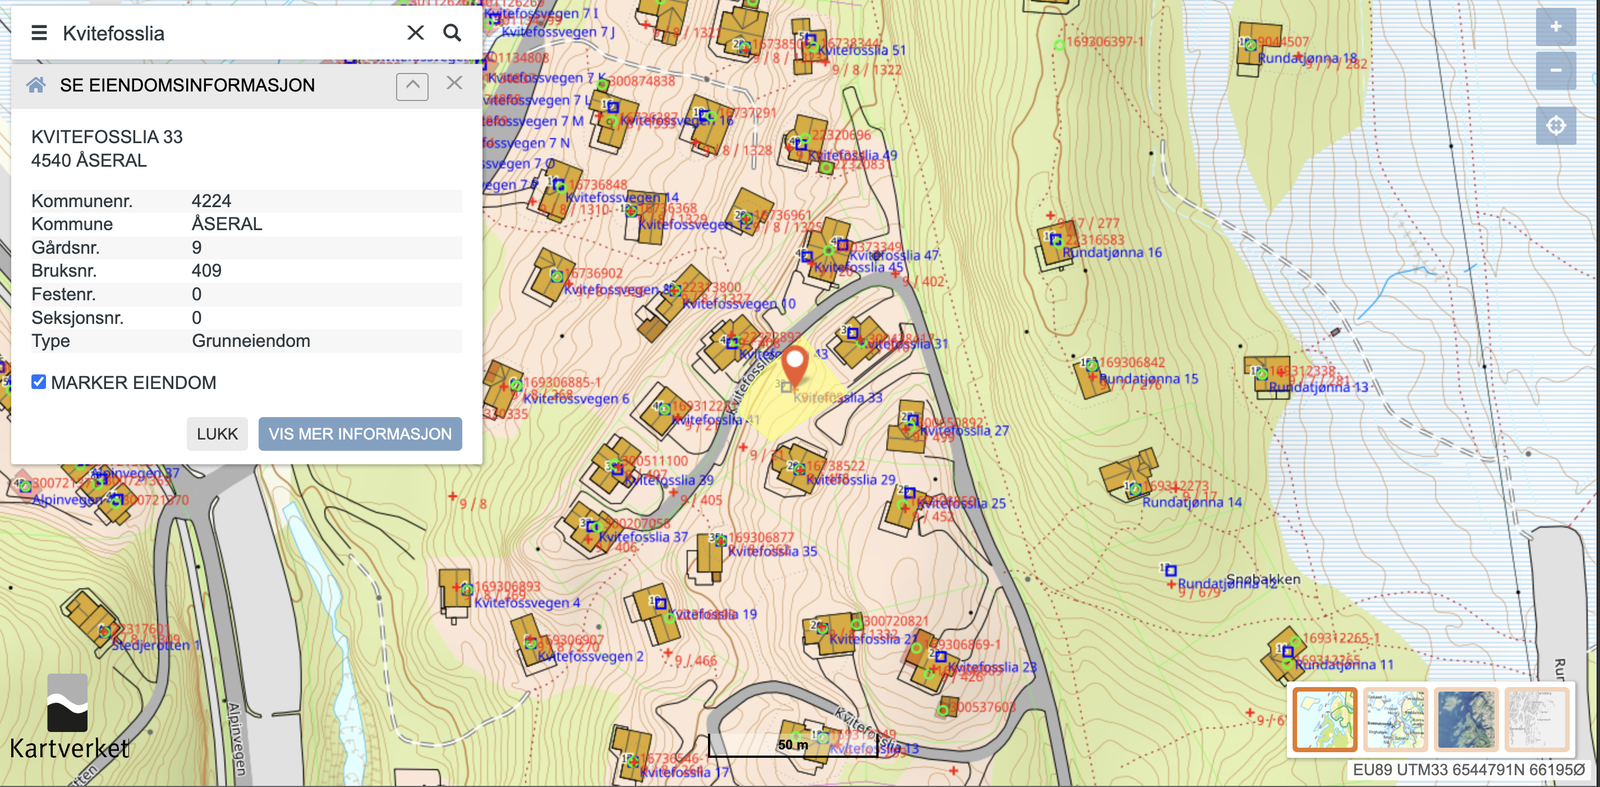Click the Rundatjønna 16 map label
1600x787 pixels.
point(1112,253)
